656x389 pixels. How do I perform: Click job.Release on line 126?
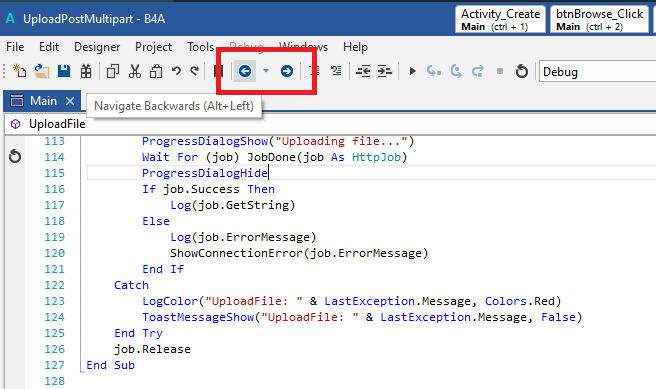[x=152, y=349]
